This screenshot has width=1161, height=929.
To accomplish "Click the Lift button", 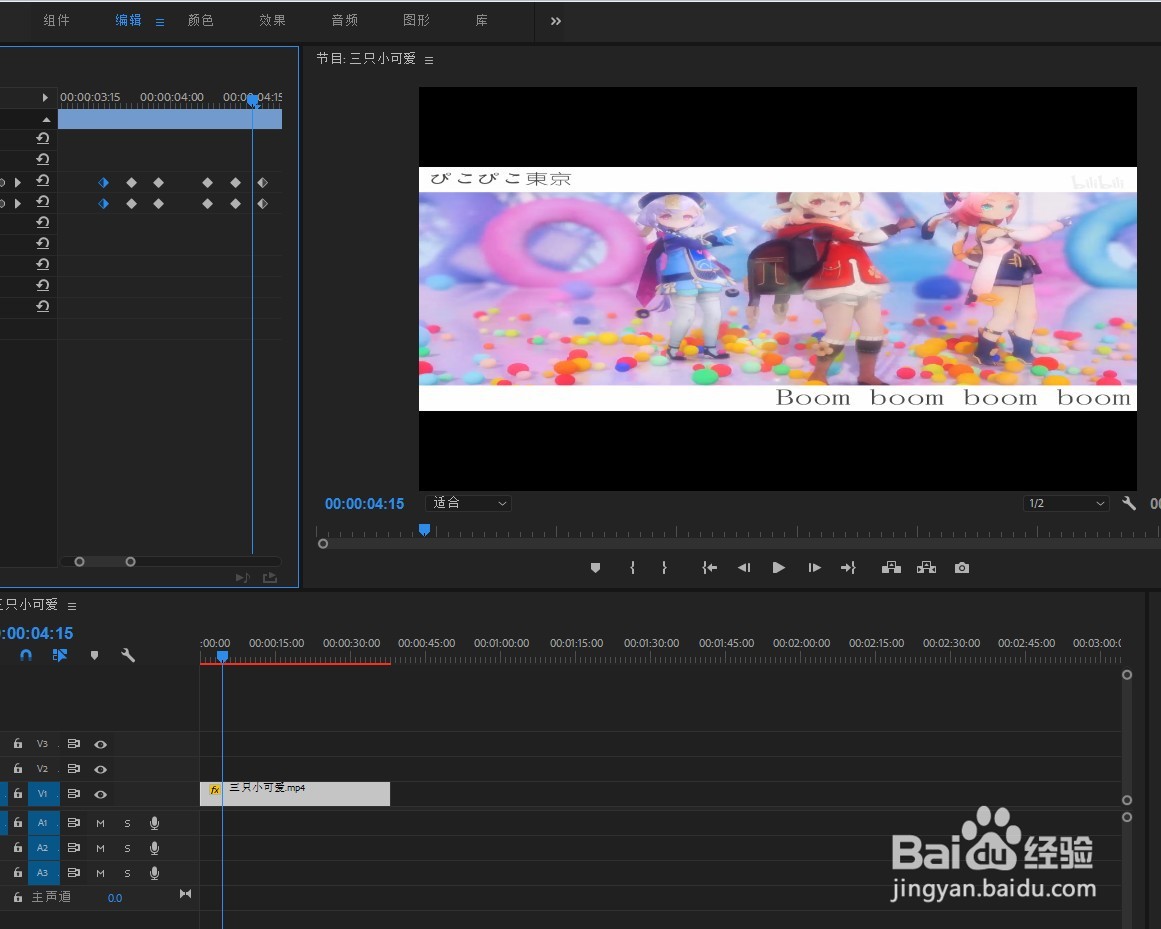I will 891,568.
